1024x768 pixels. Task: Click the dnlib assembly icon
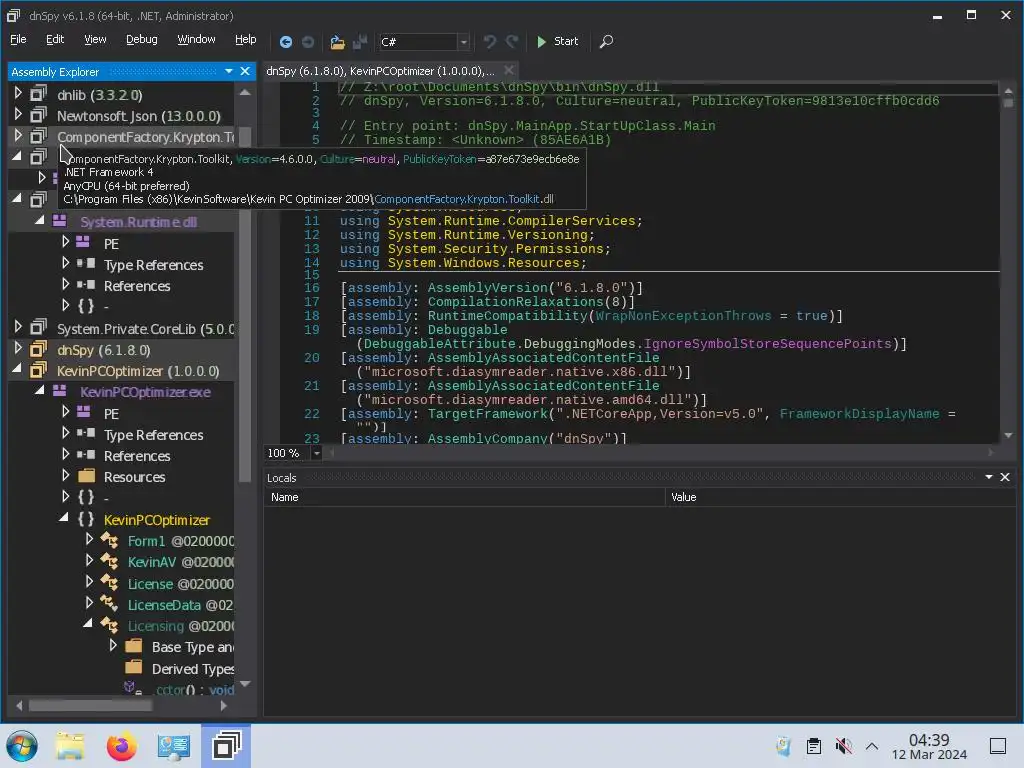point(39,94)
